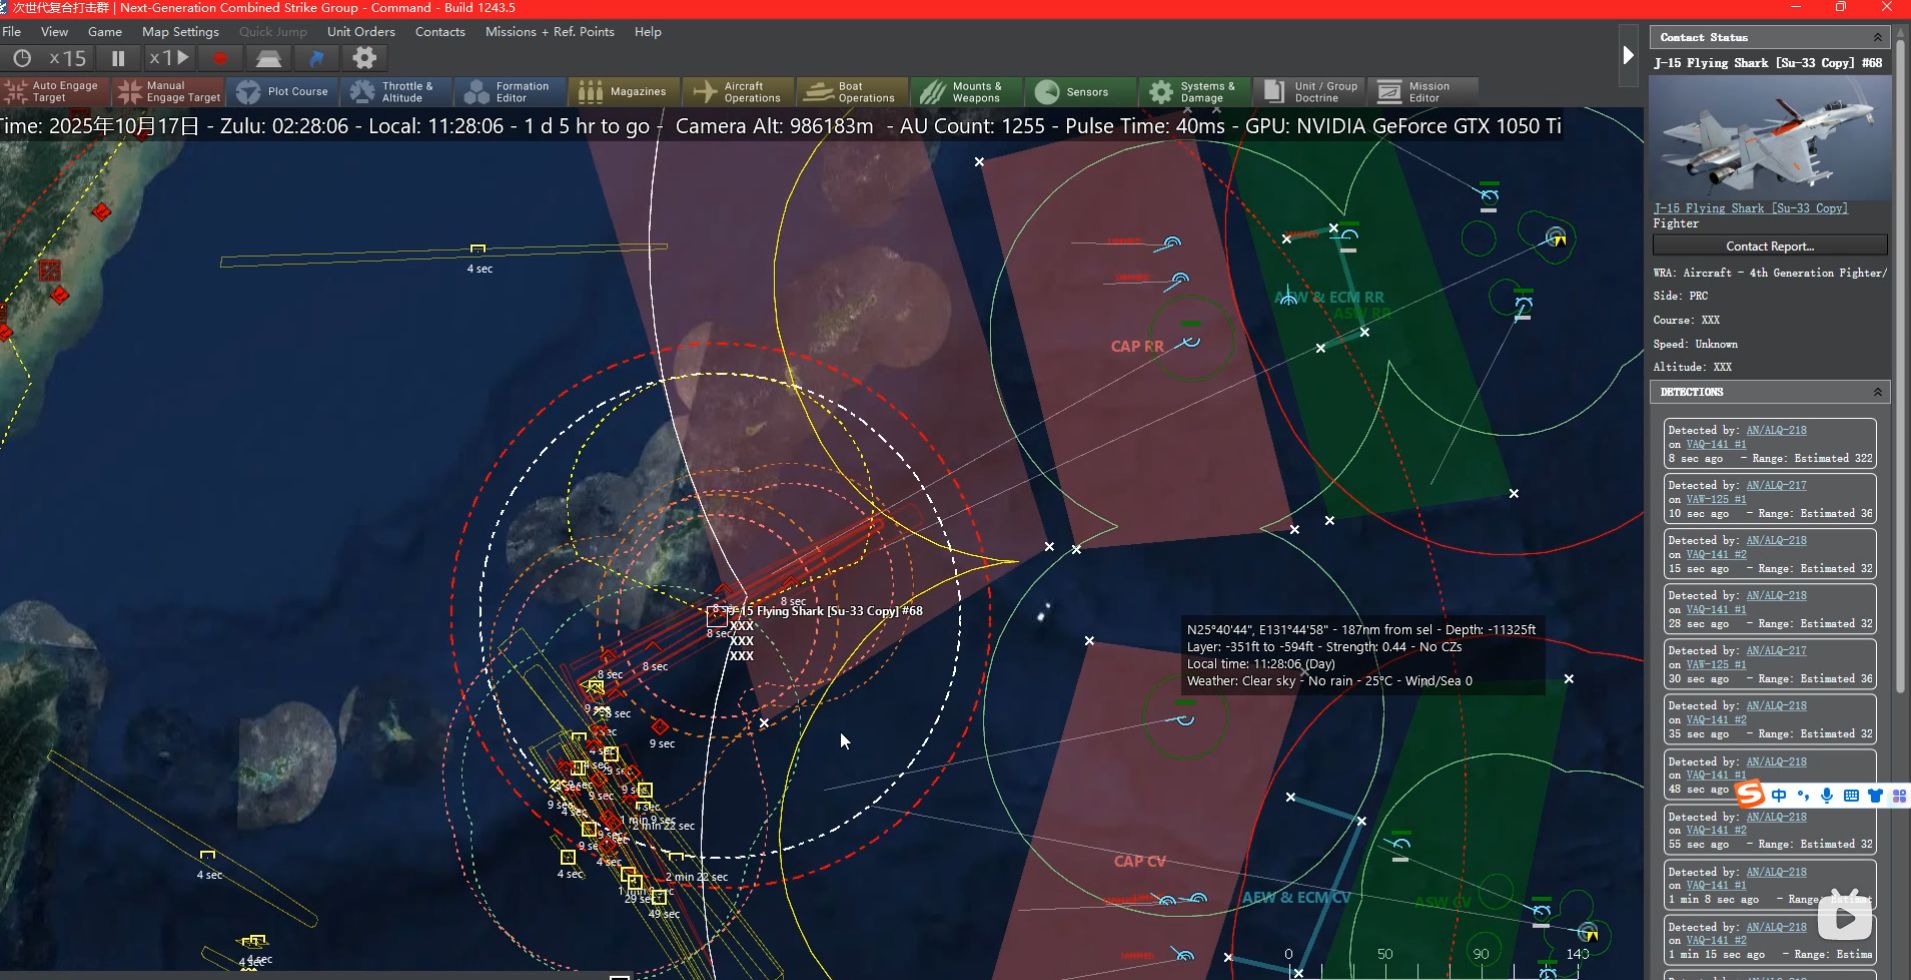Image resolution: width=1911 pixels, height=980 pixels.
Task: Open the Unit Orders menu
Action: (361, 32)
